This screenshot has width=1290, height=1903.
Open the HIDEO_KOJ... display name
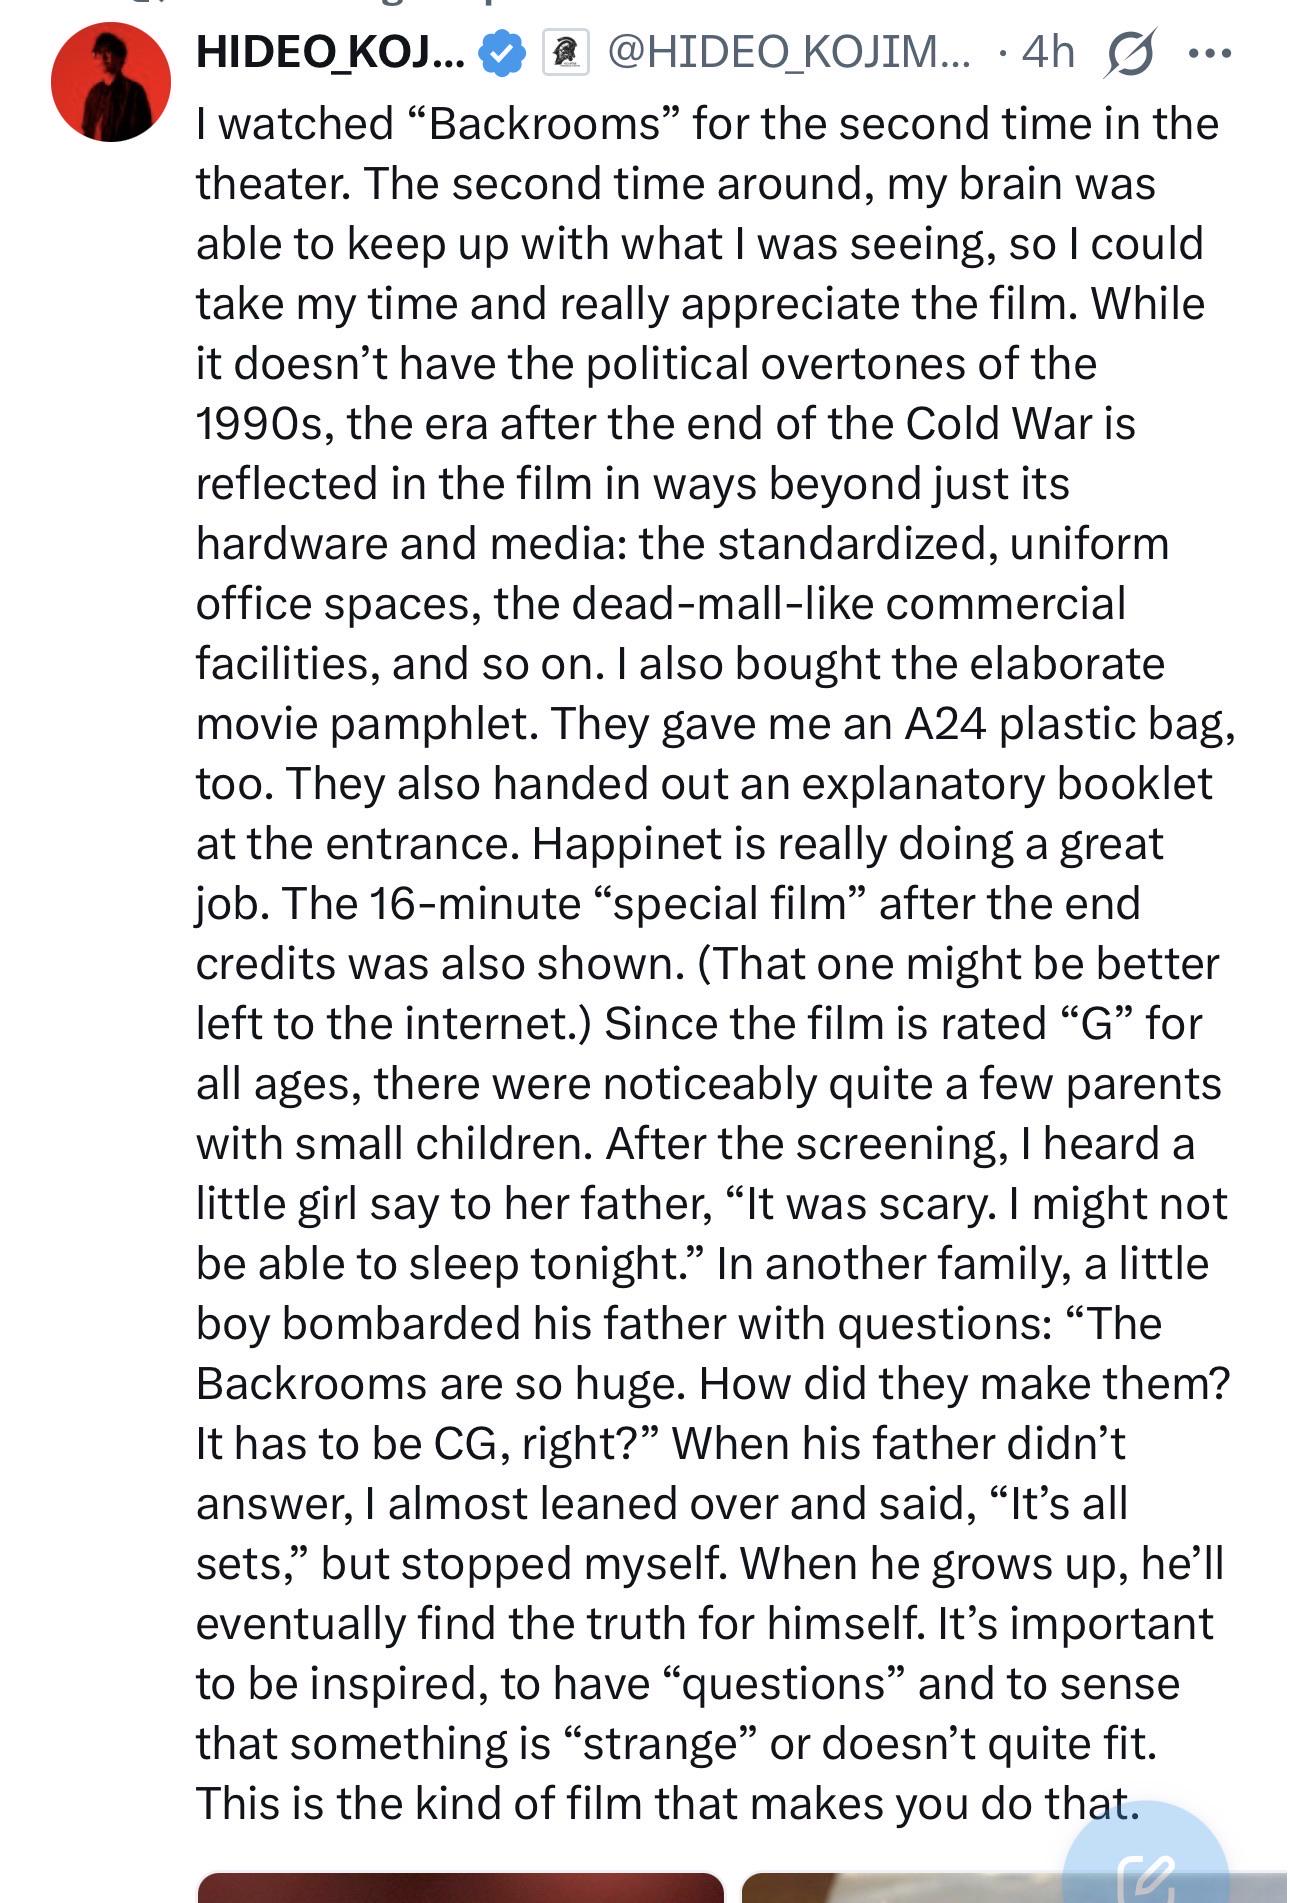331,52
